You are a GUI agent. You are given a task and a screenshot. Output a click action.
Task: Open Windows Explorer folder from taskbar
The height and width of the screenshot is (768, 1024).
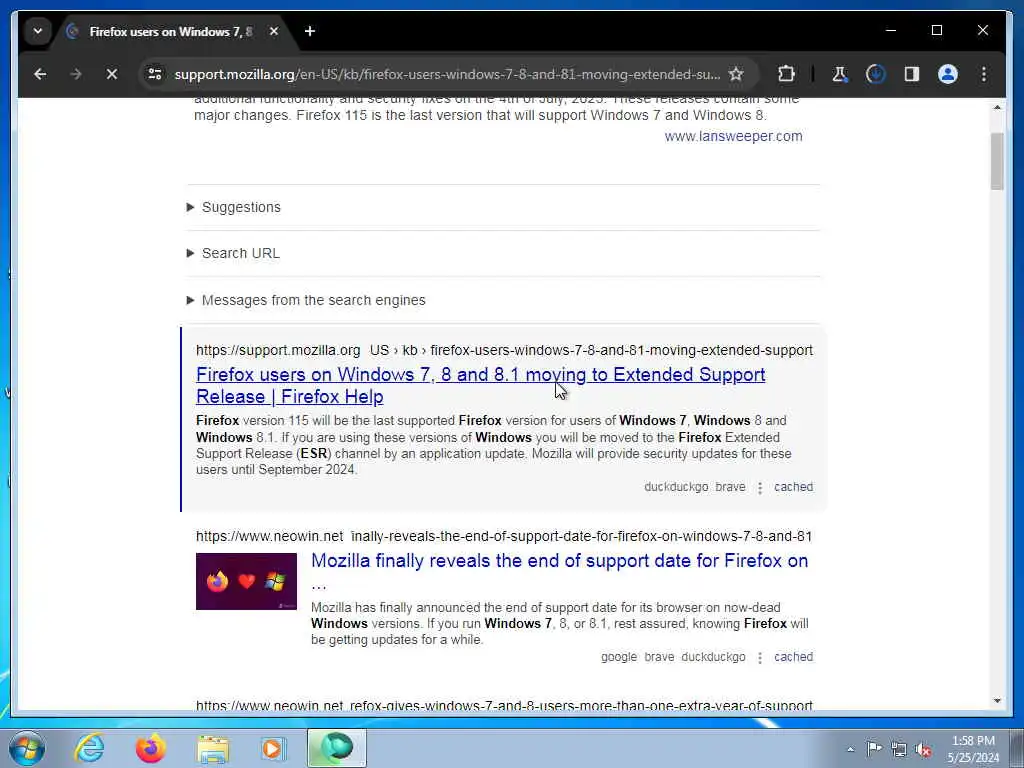coord(213,748)
